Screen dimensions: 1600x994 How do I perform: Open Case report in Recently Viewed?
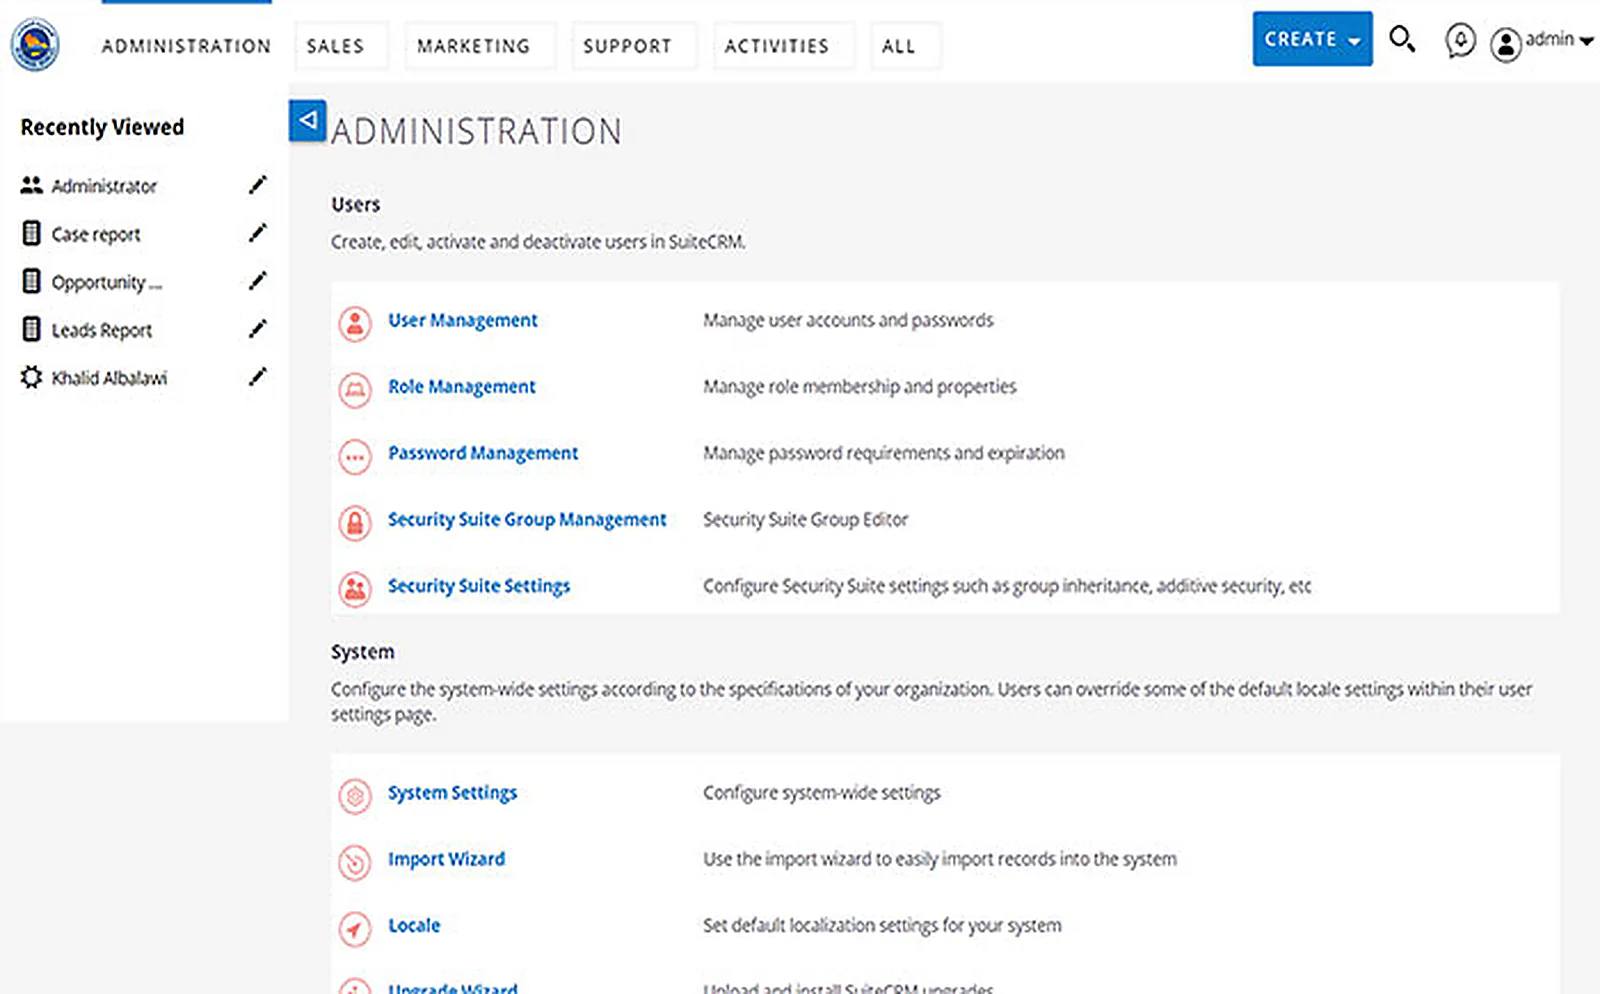[x=96, y=234]
